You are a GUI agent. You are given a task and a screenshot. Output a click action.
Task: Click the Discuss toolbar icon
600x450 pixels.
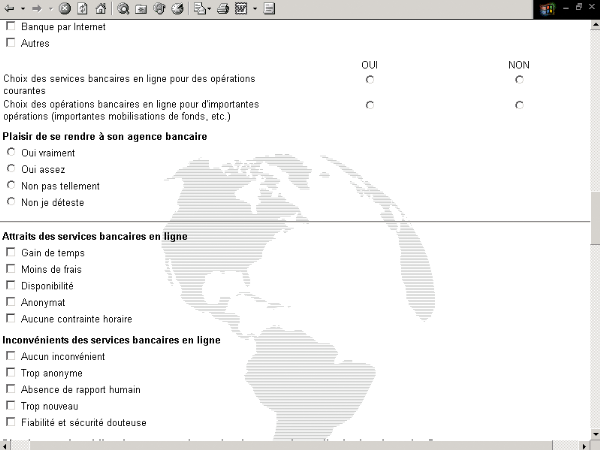pos(269,8)
